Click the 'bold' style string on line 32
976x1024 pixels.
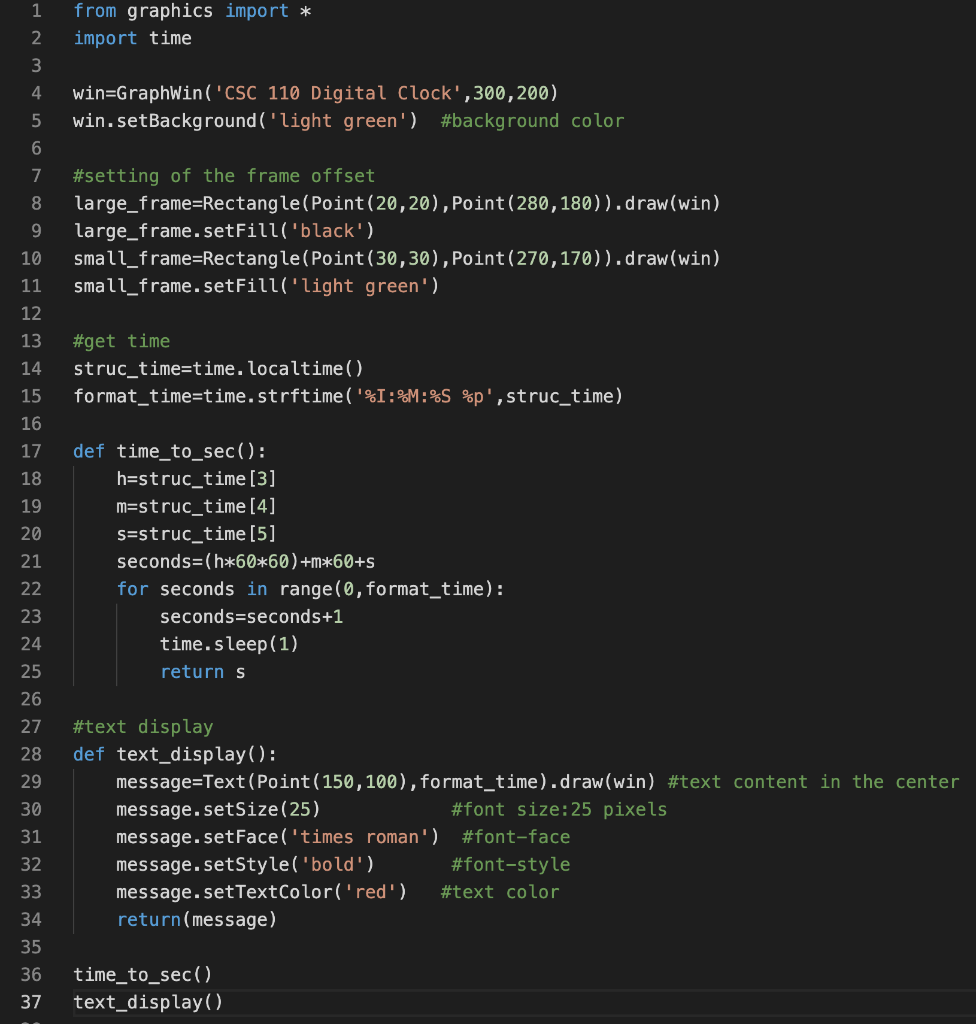333,864
